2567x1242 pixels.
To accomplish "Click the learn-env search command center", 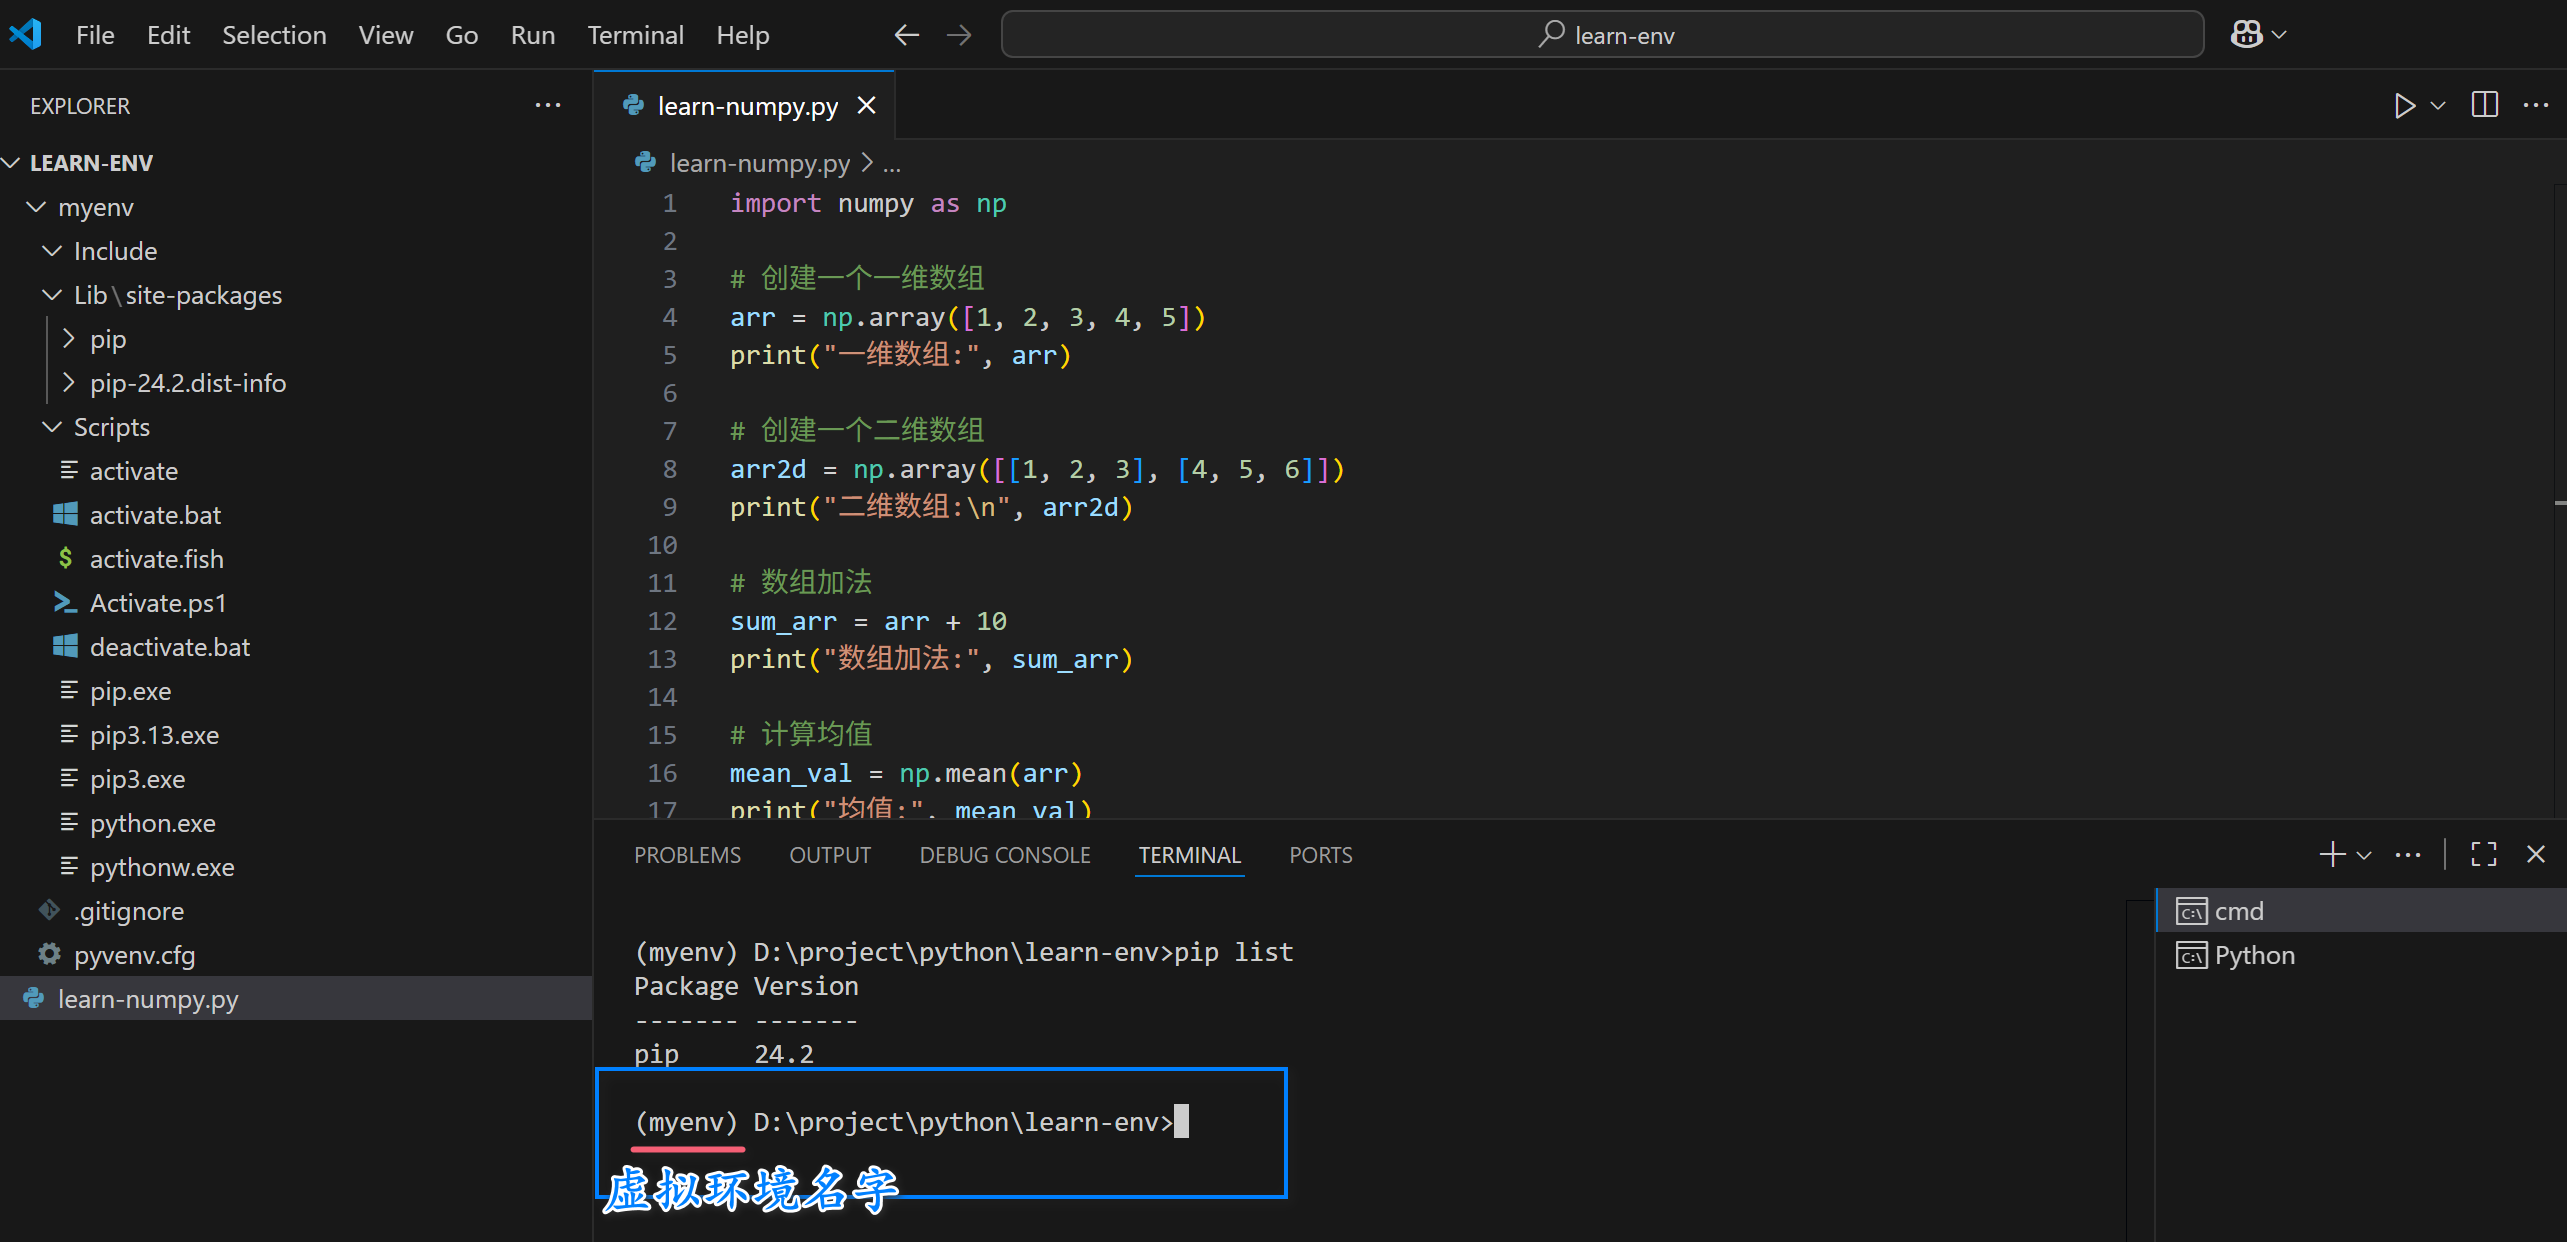I will coord(1602,35).
